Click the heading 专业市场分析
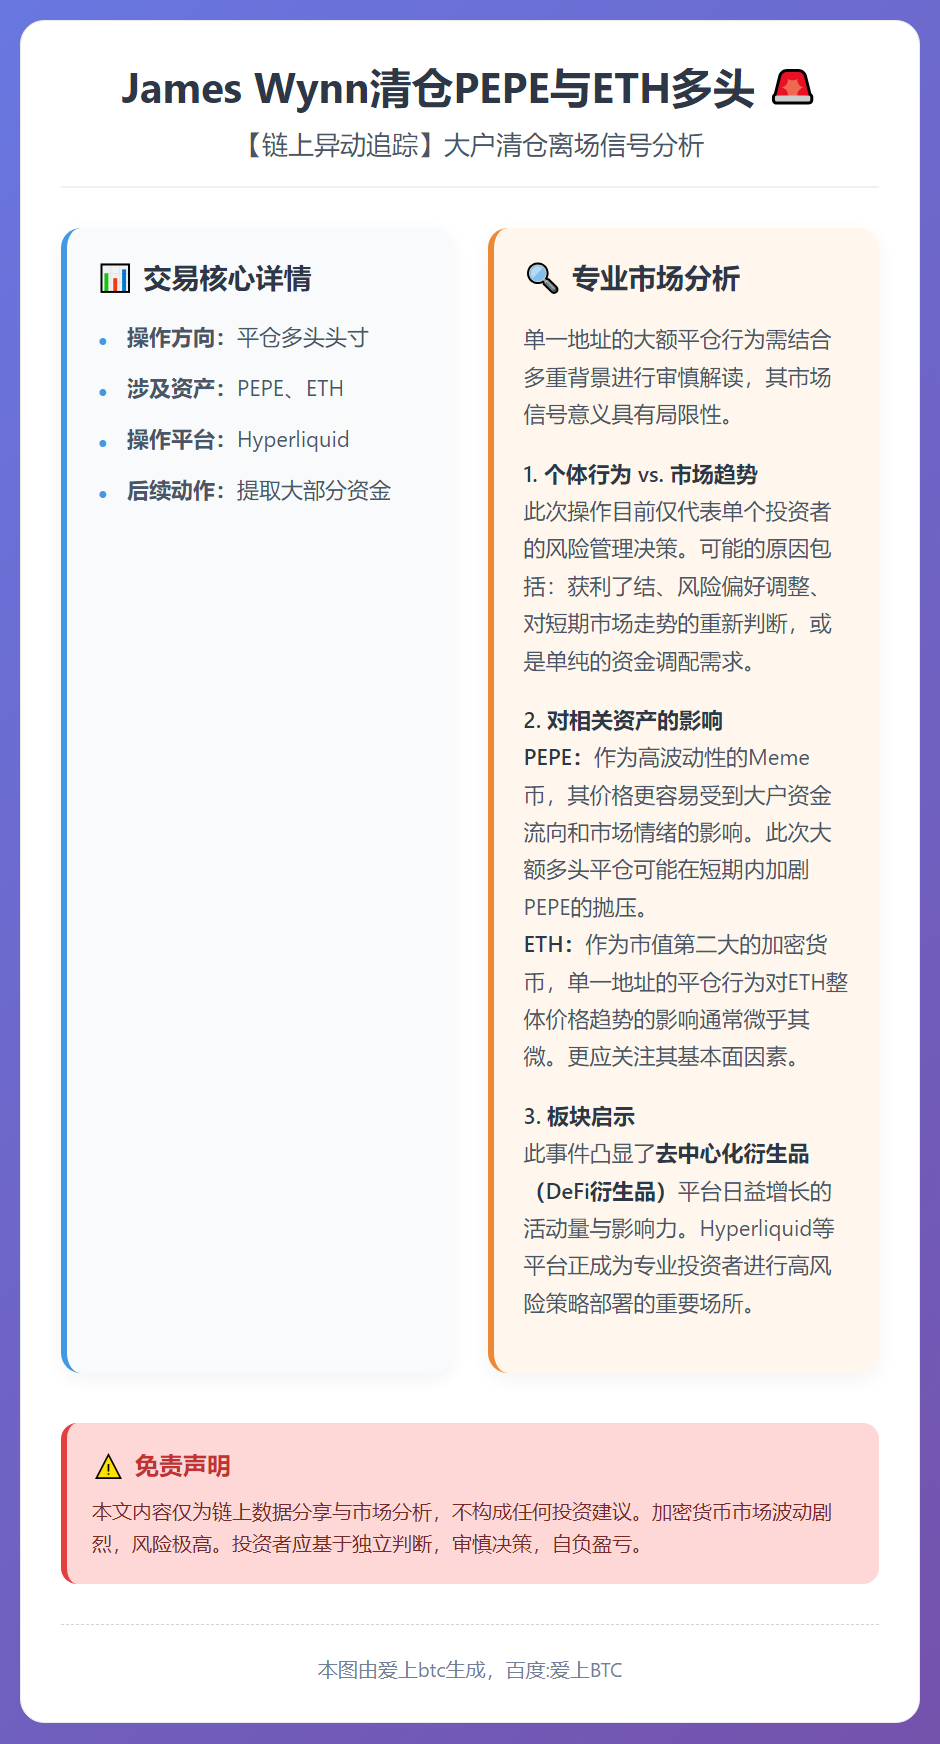Viewport: 940px width, 1744px height. [655, 278]
